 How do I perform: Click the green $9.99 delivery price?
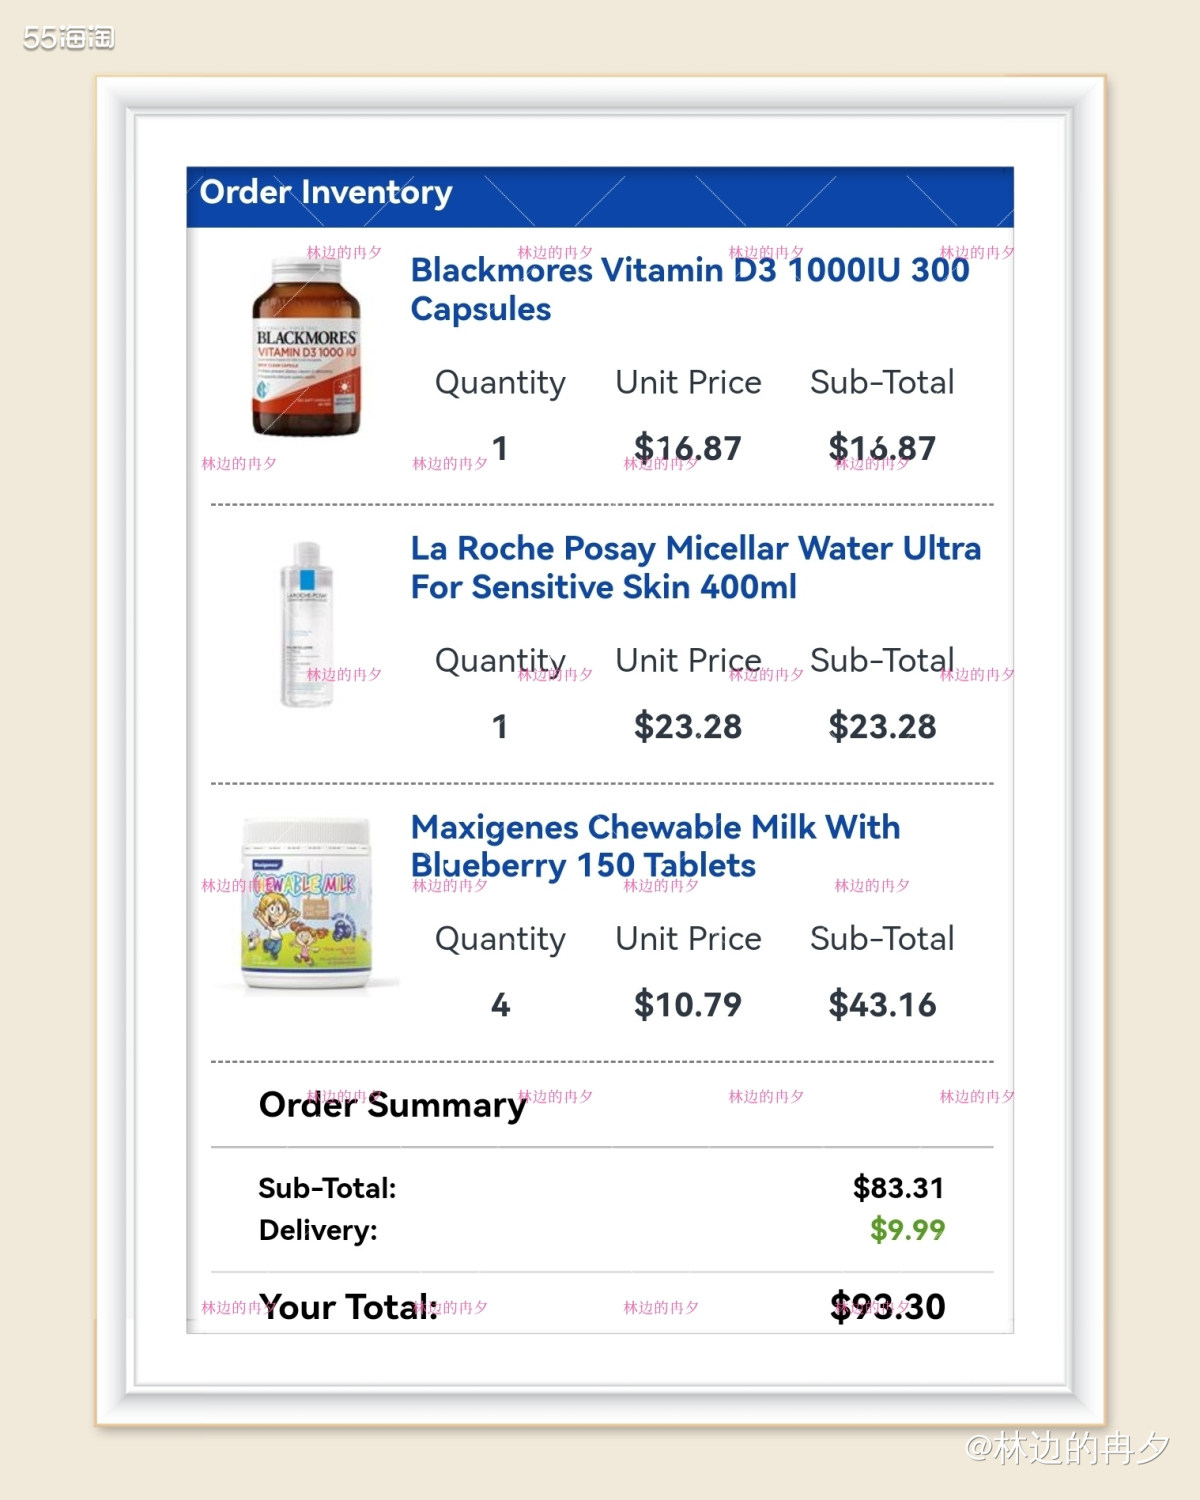907,1229
